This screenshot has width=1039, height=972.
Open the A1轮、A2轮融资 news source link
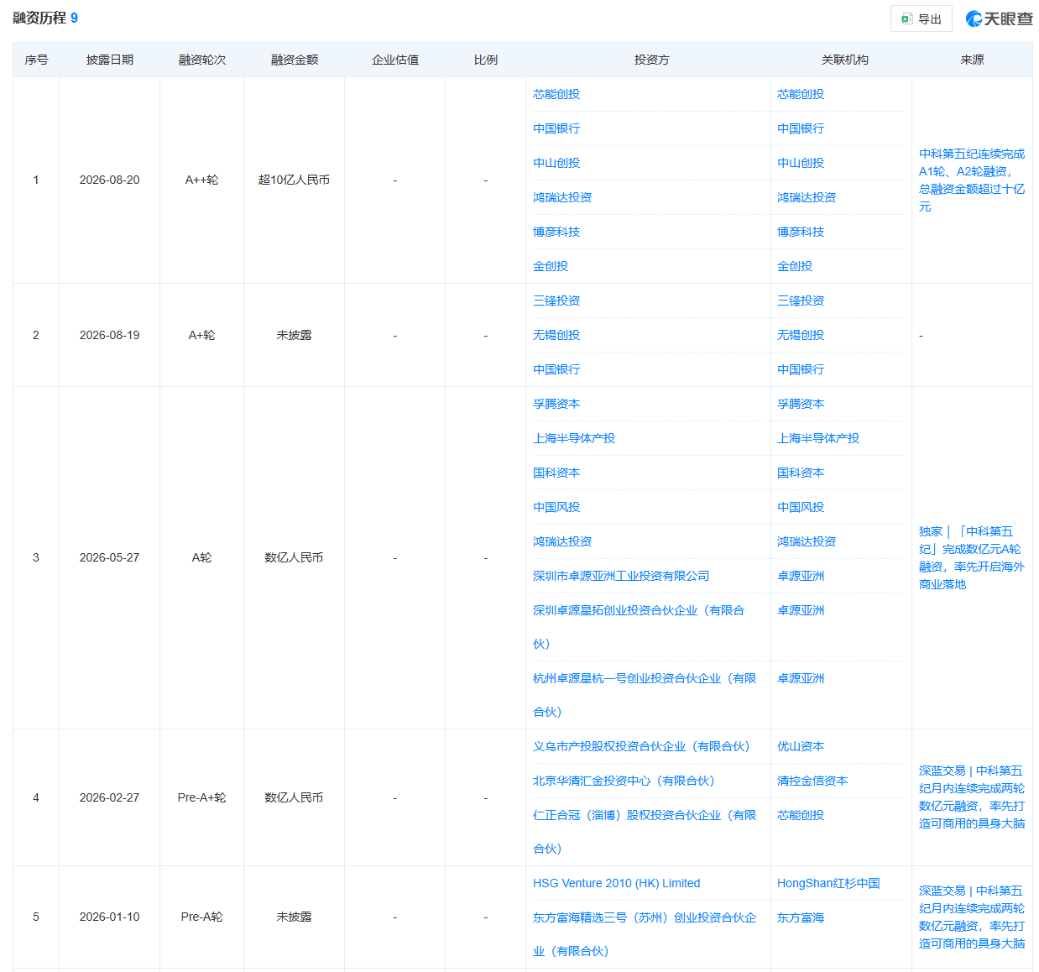tap(971, 180)
